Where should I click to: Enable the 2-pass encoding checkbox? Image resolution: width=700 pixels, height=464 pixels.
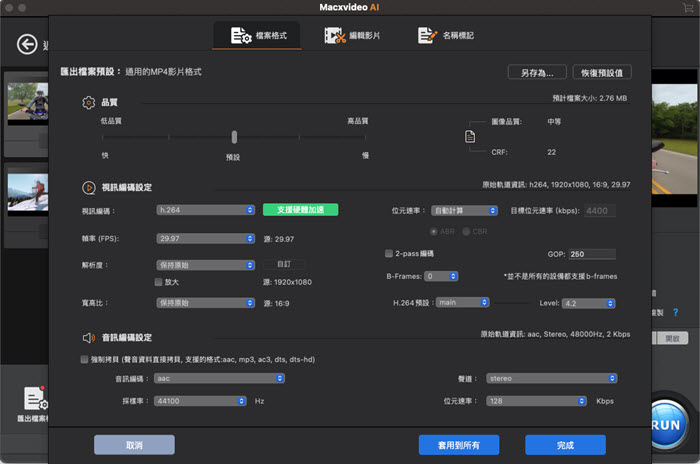[389, 253]
